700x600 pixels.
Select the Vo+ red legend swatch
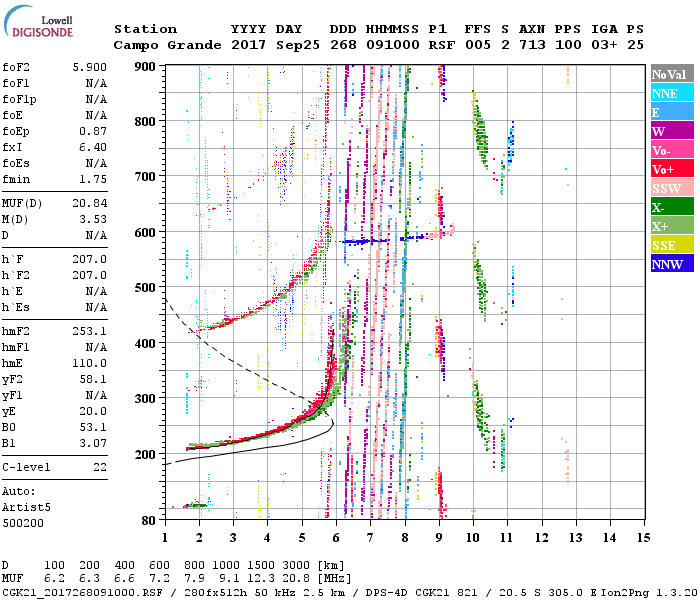click(x=672, y=169)
